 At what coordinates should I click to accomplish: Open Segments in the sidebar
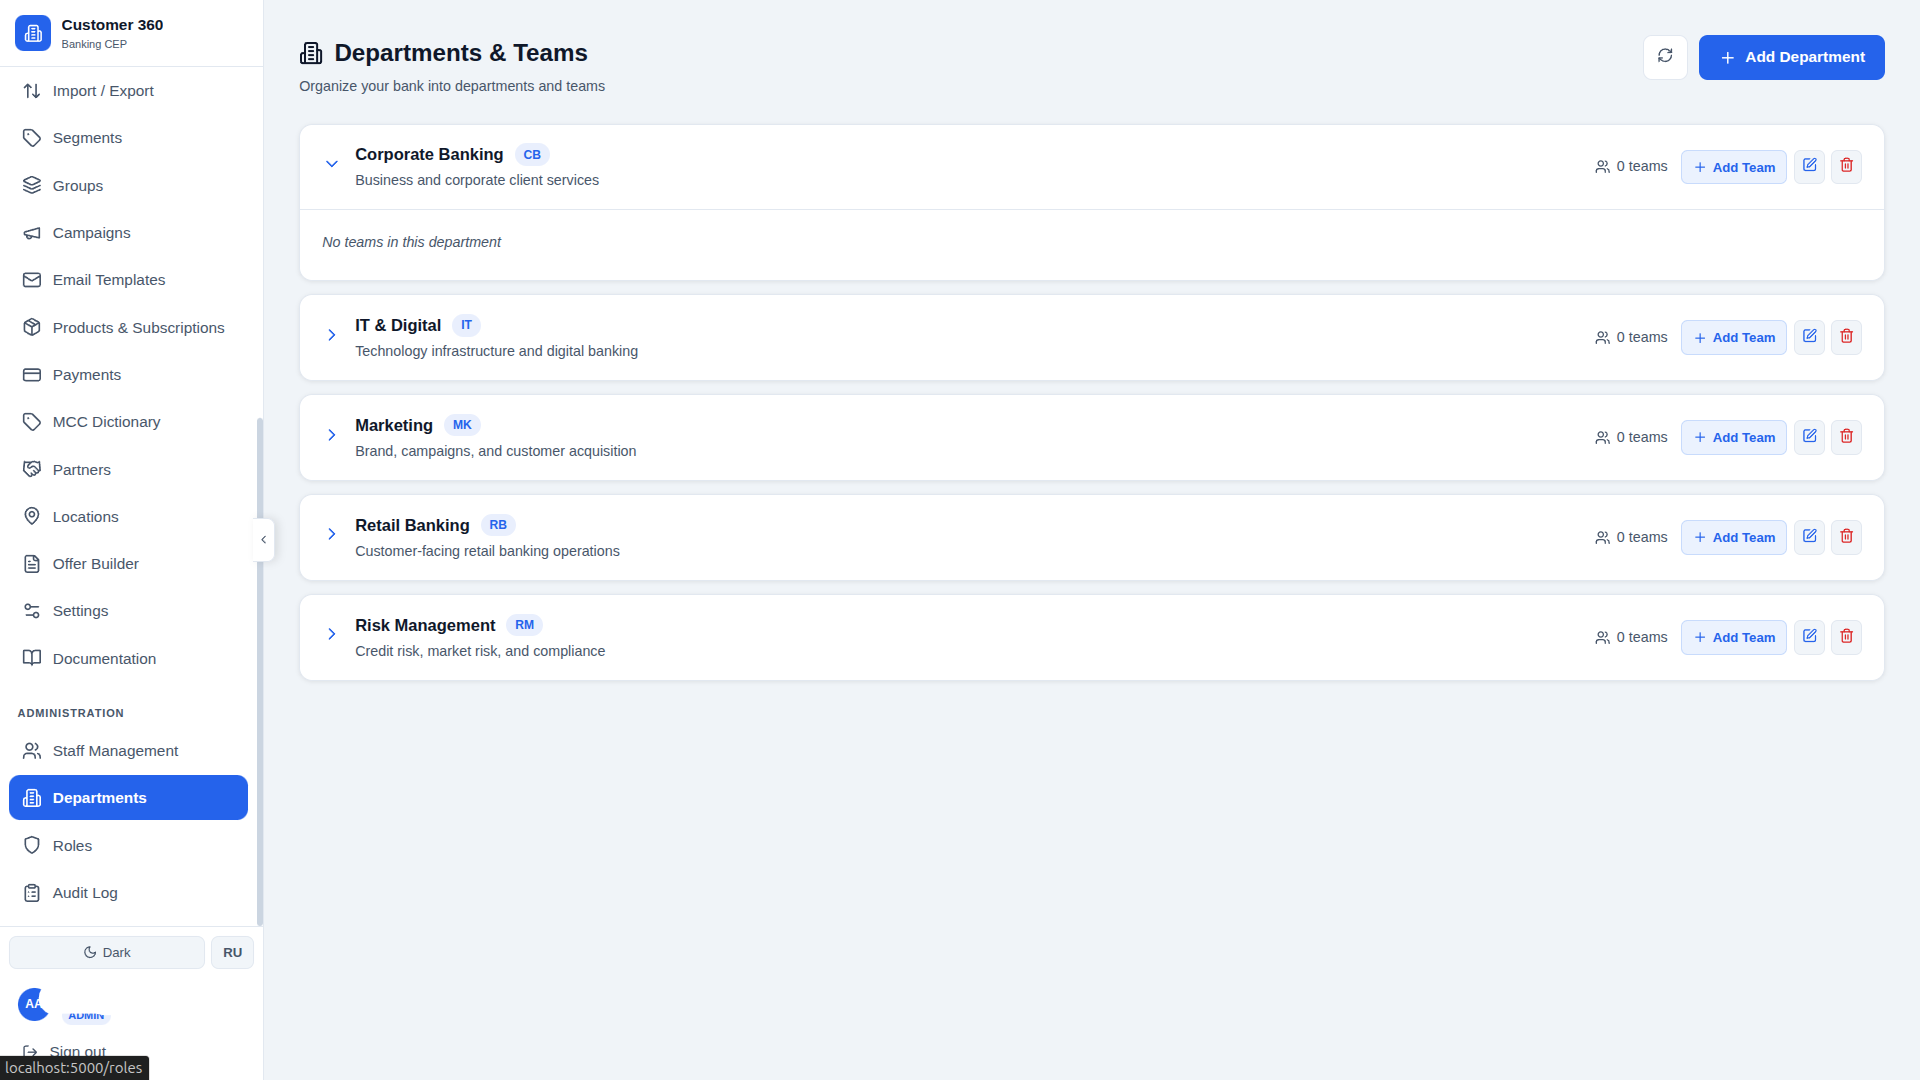pyautogui.click(x=128, y=138)
